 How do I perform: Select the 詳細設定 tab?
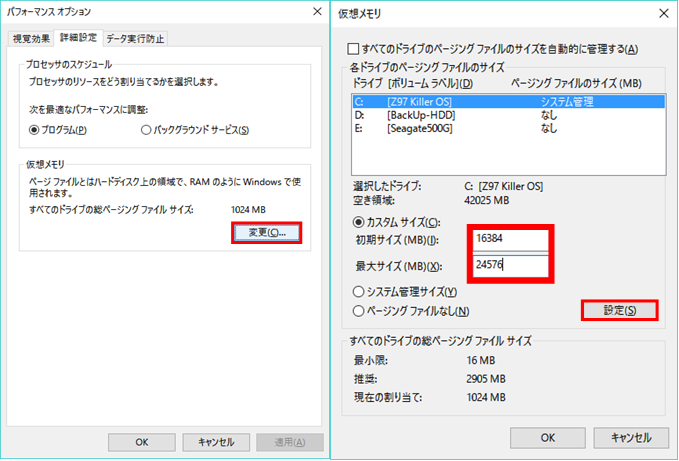pyautogui.click(x=78, y=38)
